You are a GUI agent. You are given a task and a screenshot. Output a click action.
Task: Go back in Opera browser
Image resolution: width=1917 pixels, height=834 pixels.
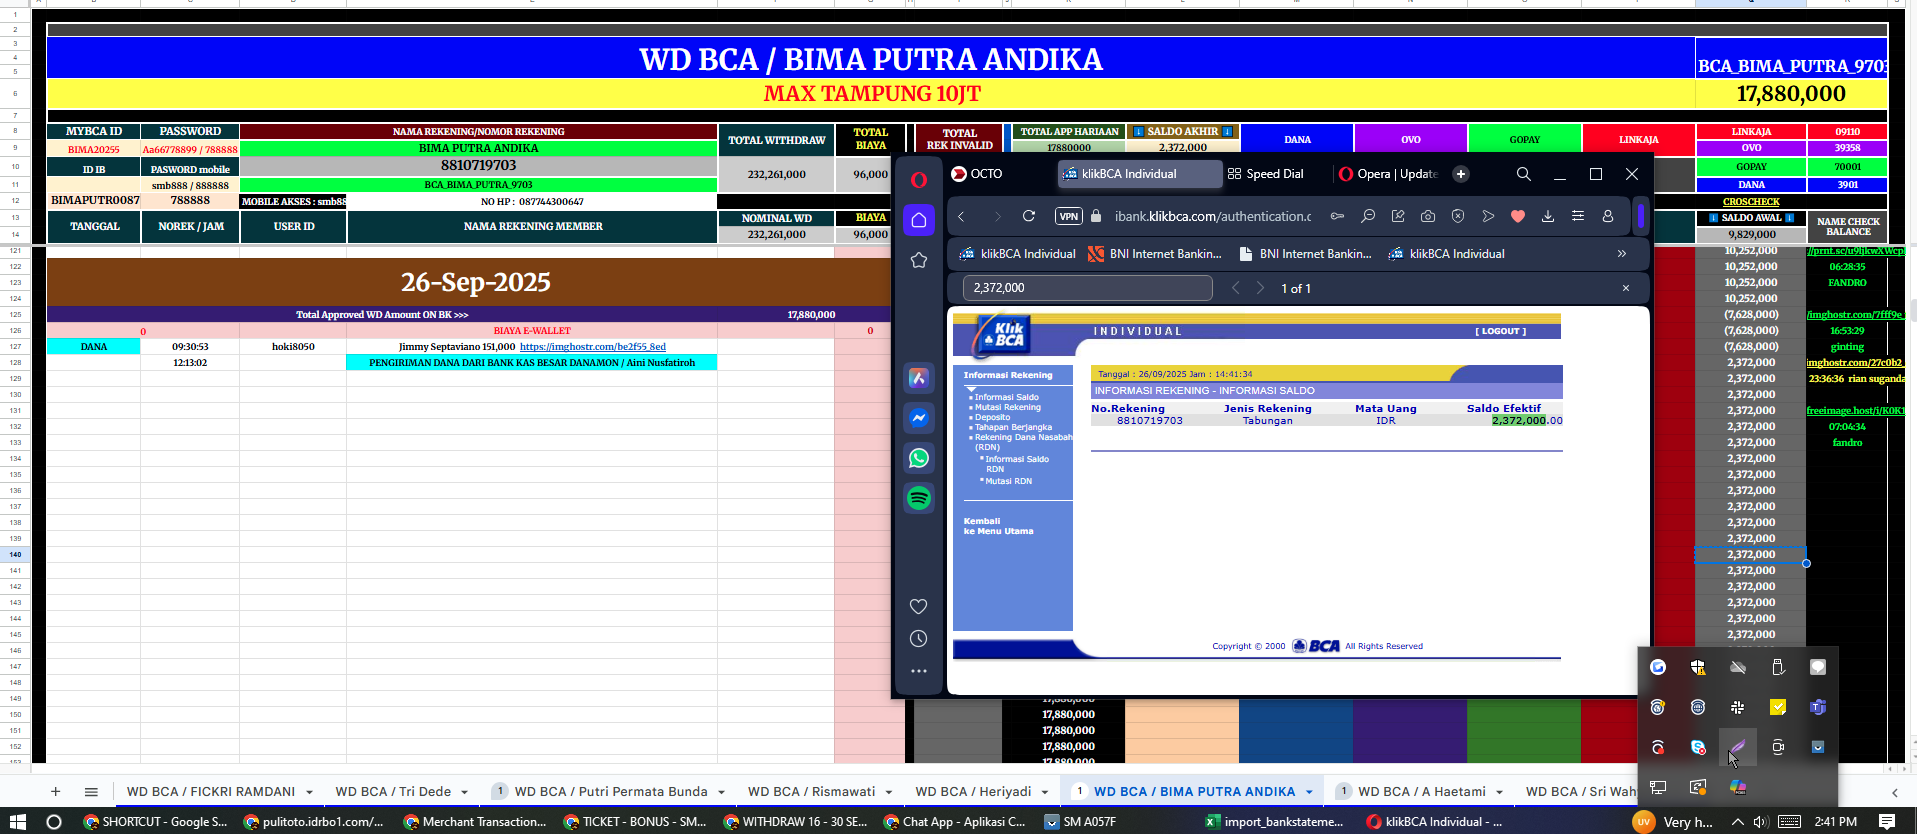click(x=962, y=216)
